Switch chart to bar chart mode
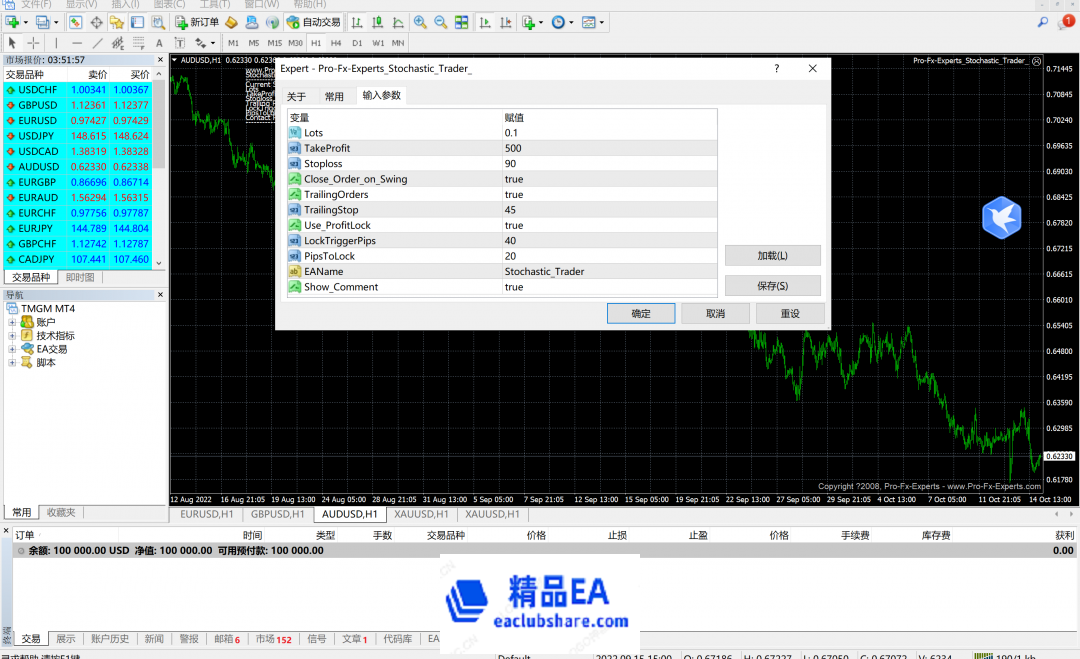Viewport: 1080px width, 659px height. pos(357,22)
